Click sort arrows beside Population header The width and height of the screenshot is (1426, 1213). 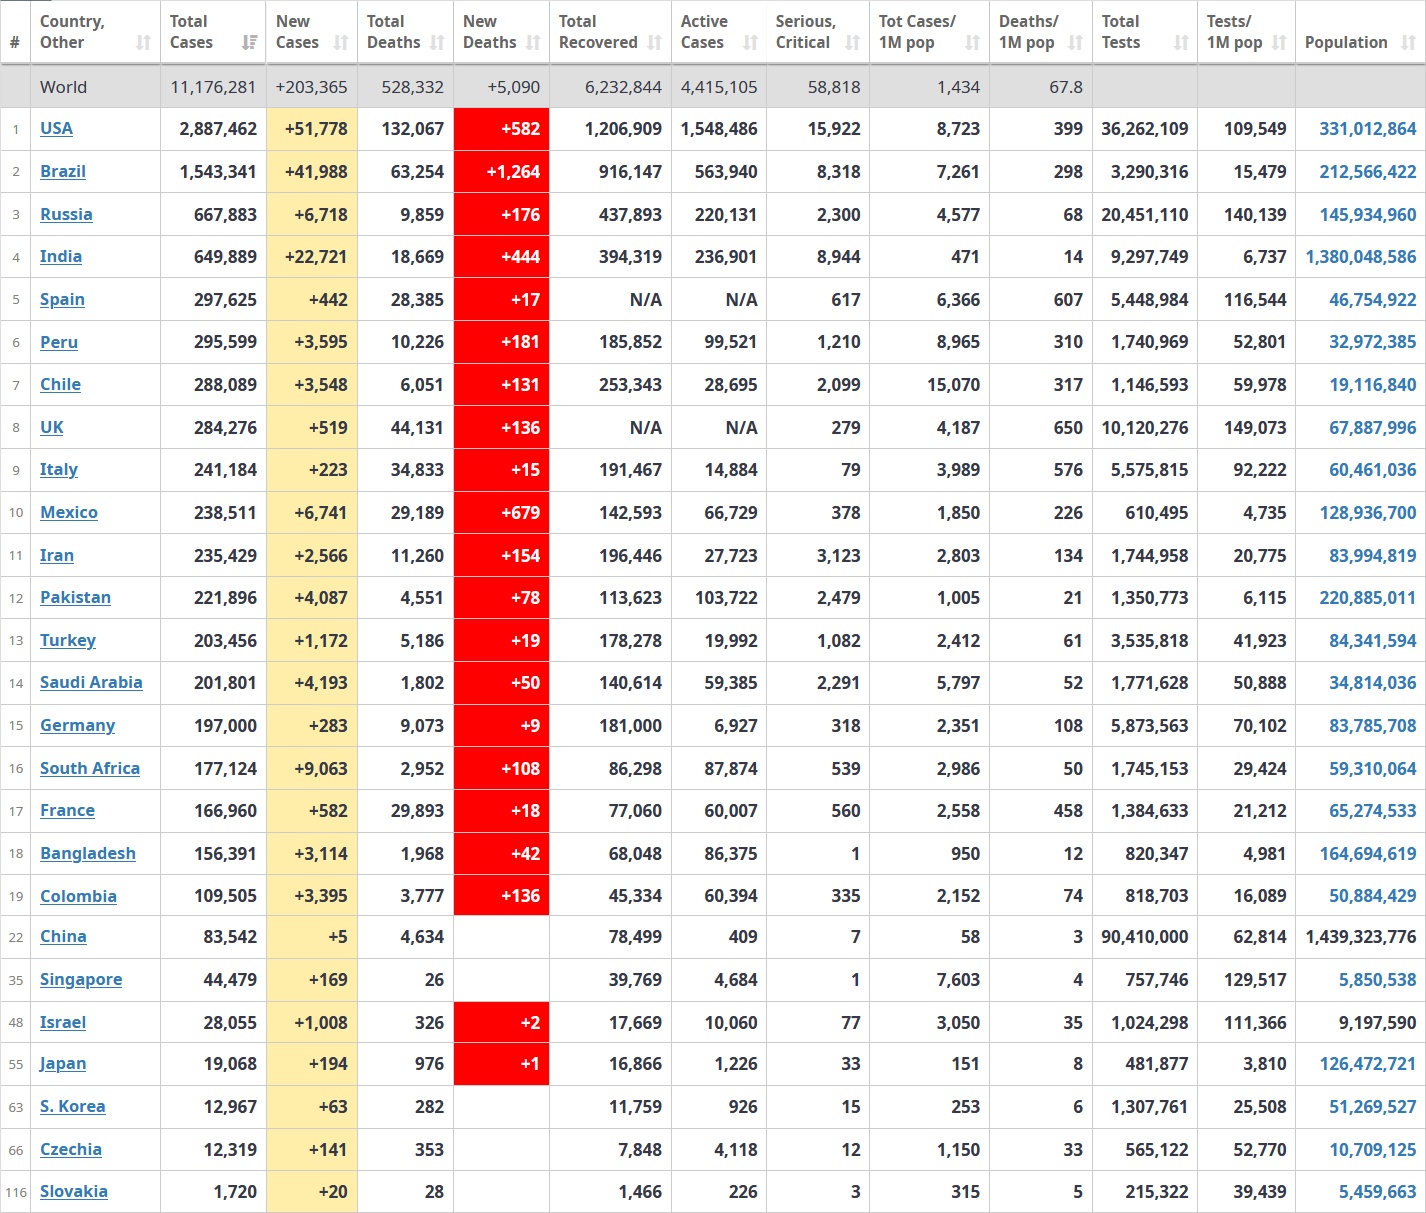pos(1408,43)
